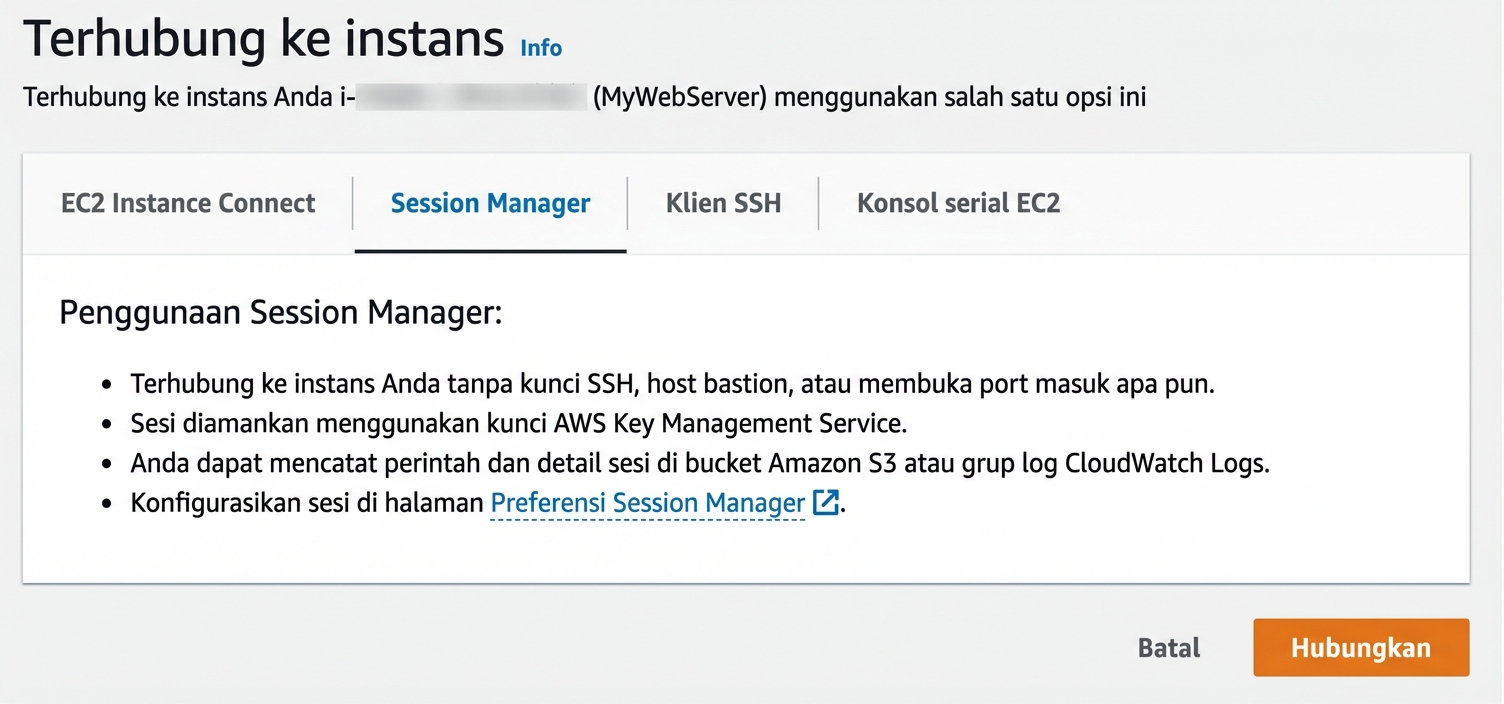Image resolution: width=1504 pixels, height=704 pixels.
Task: Open the Konsol serial EC2 tab
Action: [x=957, y=203]
